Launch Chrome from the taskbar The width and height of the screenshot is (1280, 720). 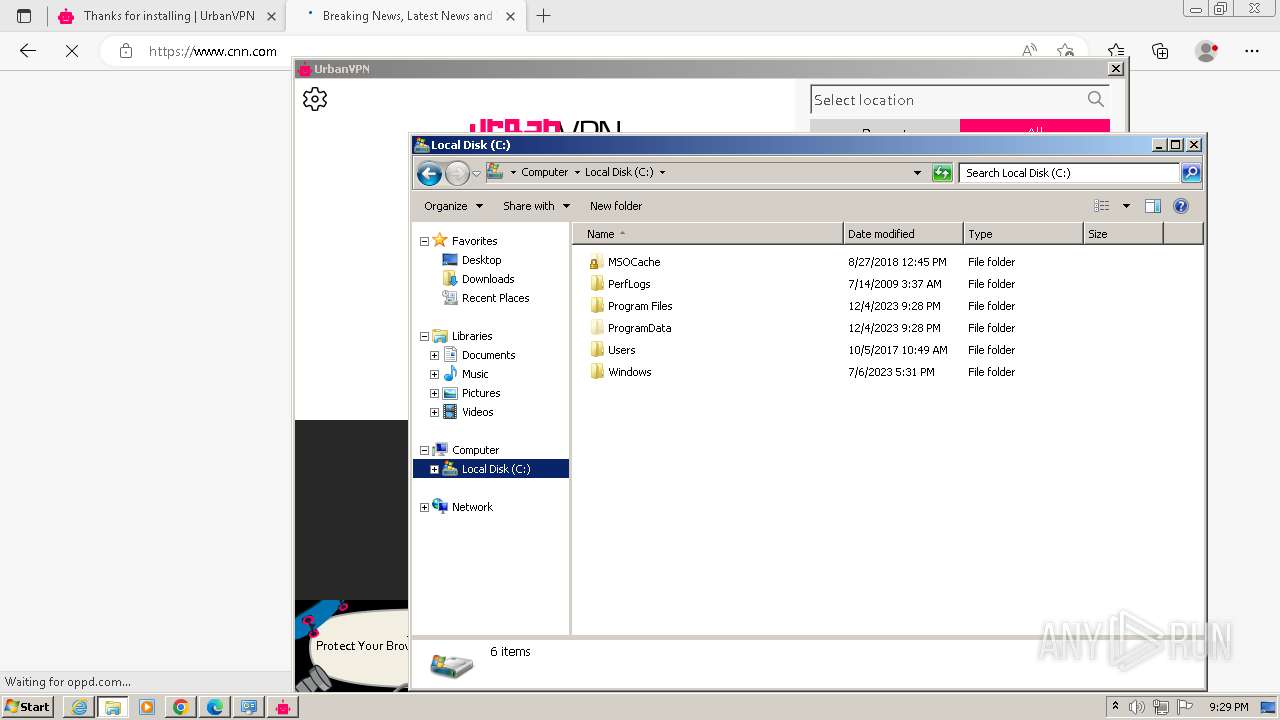181,707
